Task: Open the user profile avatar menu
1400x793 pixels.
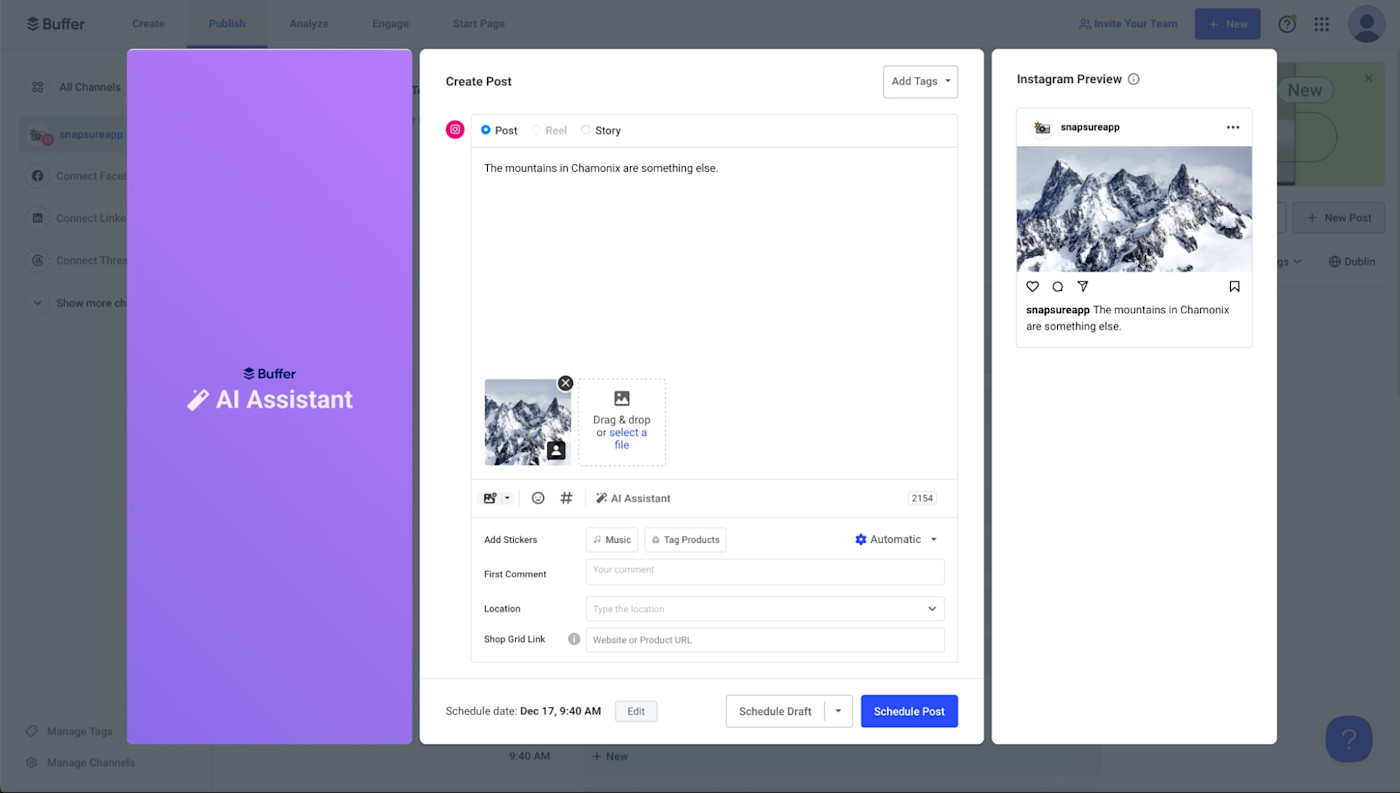Action: coord(1366,24)
